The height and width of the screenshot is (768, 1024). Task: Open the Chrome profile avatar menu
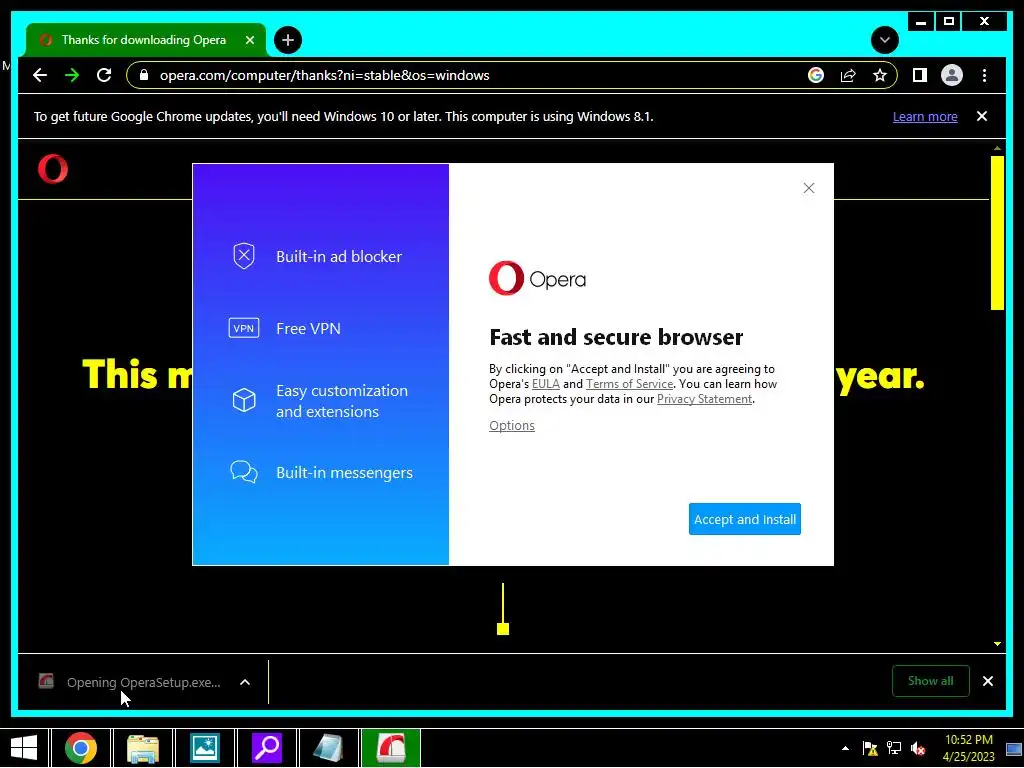[x=952, y=75]
